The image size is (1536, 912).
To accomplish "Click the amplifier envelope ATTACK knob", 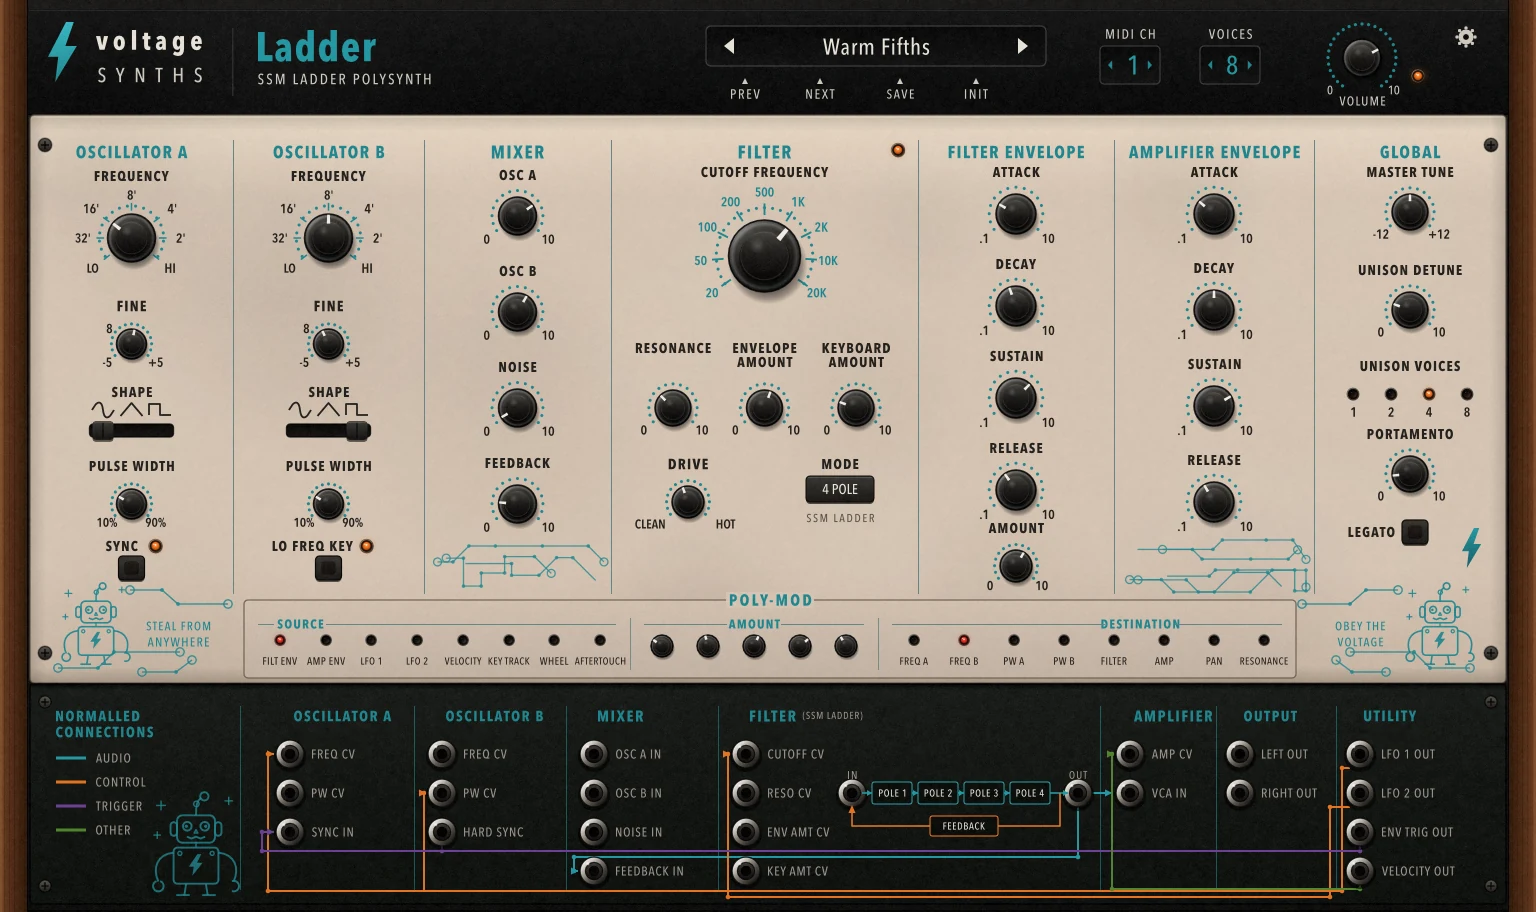I will (1213, 214).
